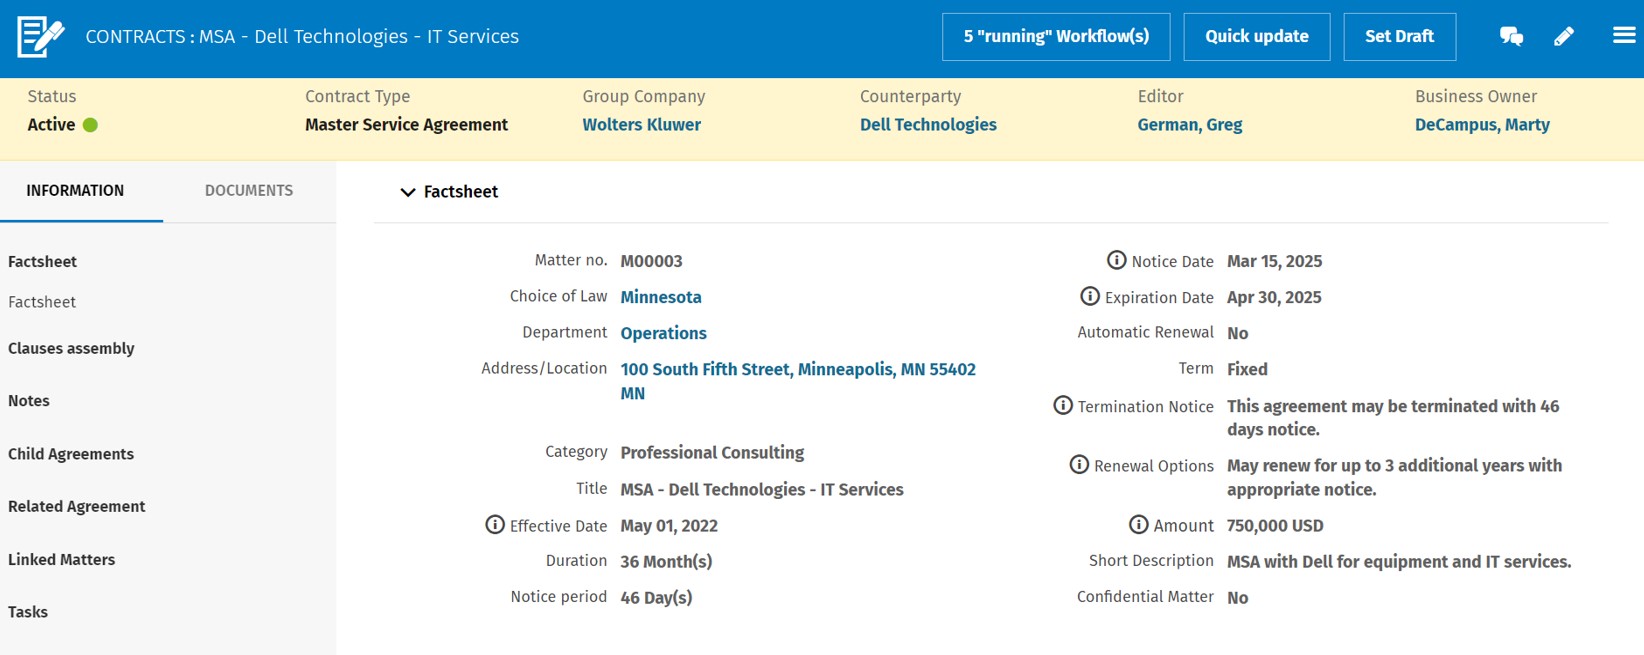
Task: Click info icon beside Notice Date
Action: pos(1116,261)
